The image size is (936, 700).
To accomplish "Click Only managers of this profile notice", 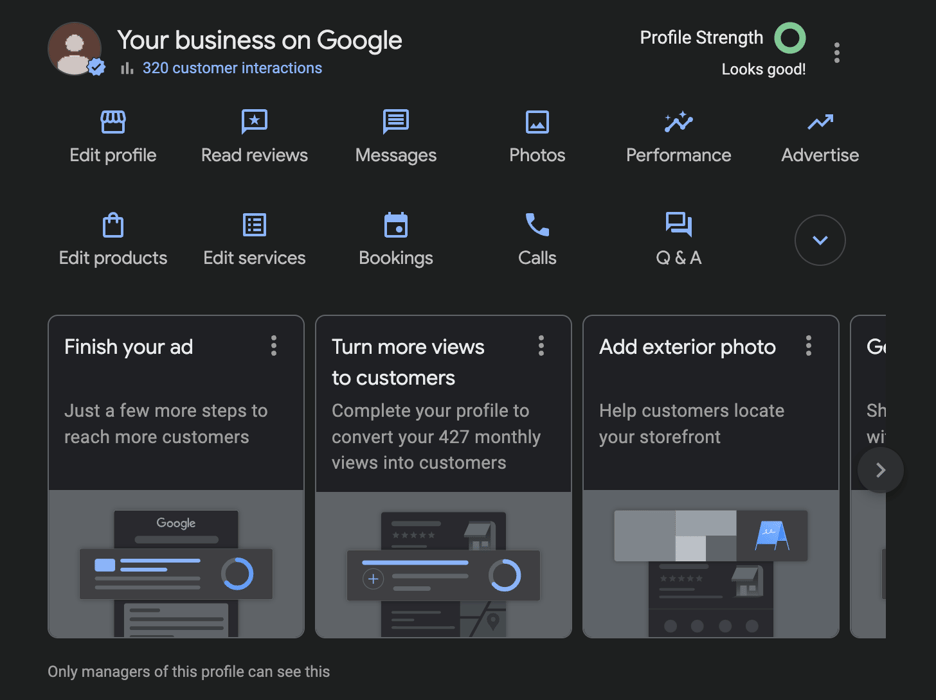I will 189,672.
